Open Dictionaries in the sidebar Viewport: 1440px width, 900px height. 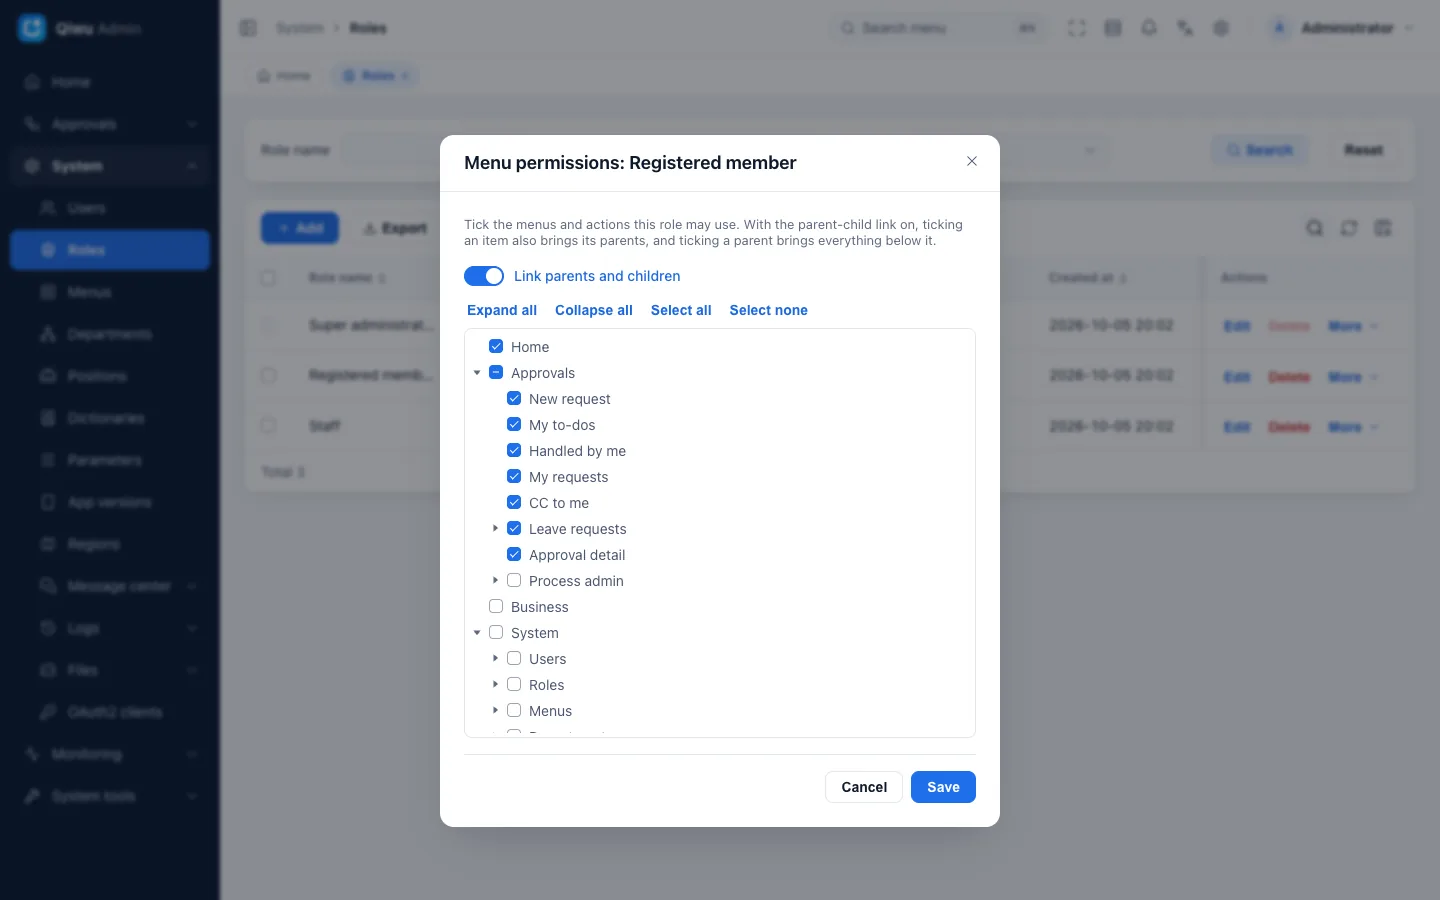point(110,418)
